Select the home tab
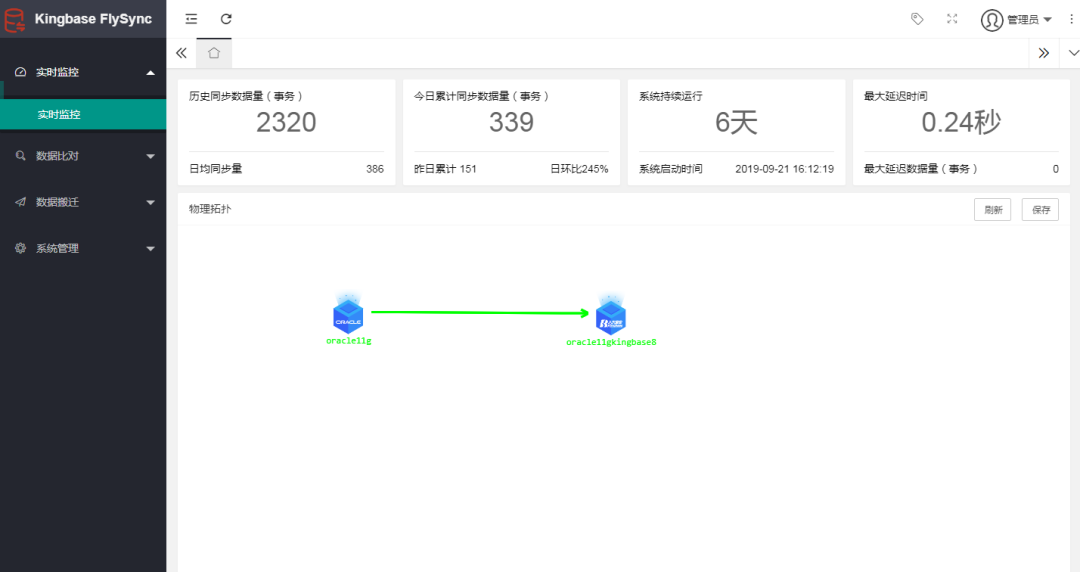Screen dimensions: 1080x572 [x=214, y=53]
